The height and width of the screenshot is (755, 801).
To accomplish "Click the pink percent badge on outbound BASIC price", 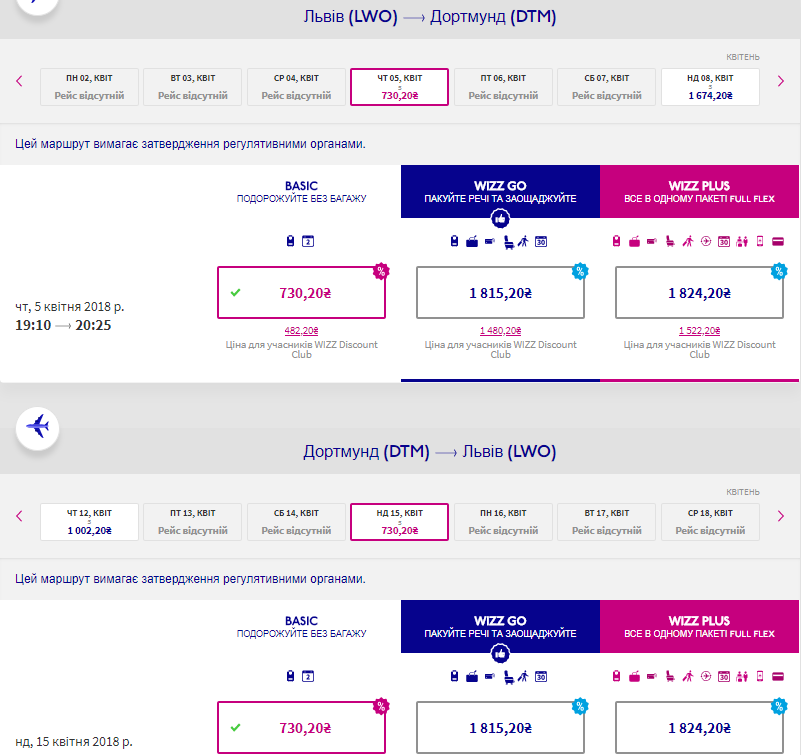I will (x=381, y=271).
